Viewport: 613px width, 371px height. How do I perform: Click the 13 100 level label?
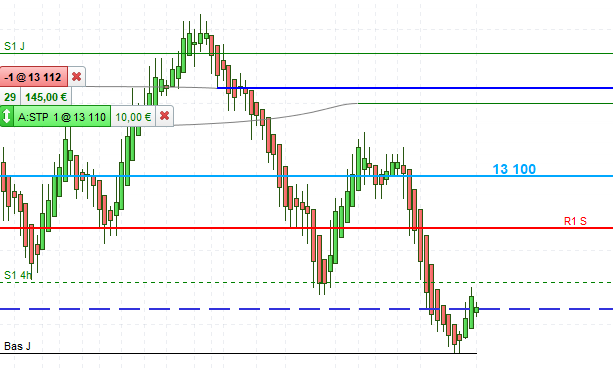pyautogui.click(x=514, y=169)
